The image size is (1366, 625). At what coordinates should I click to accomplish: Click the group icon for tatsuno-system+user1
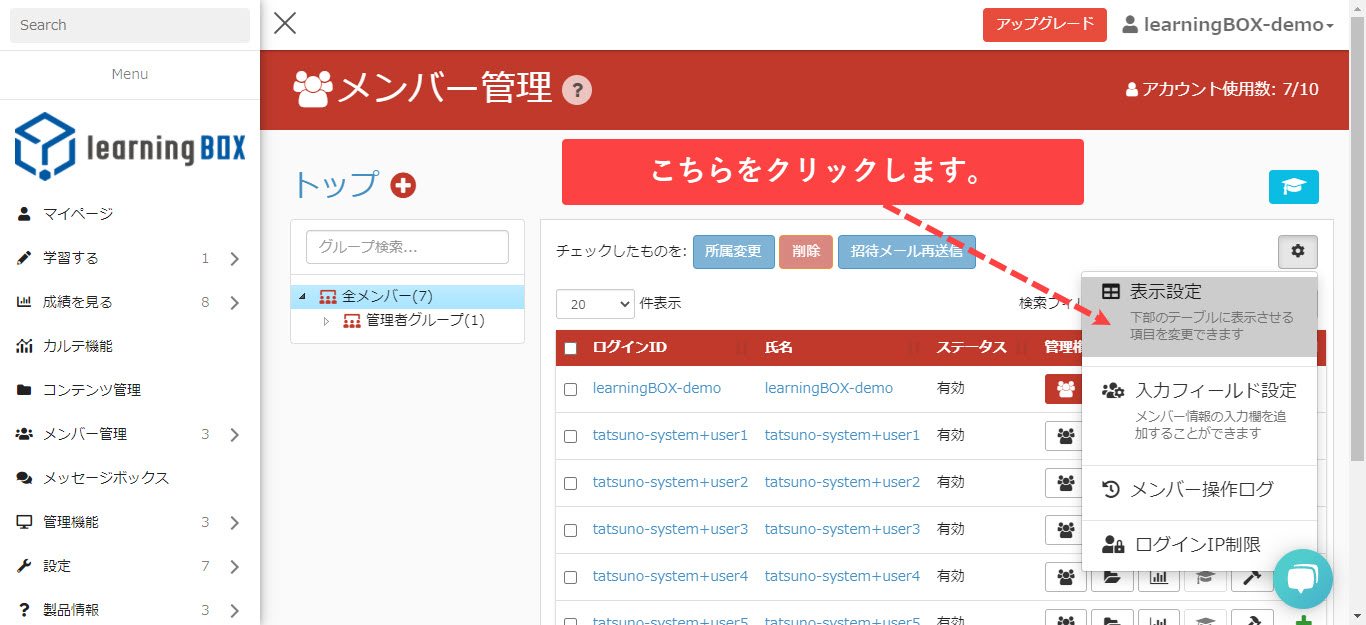tap(1065, 436)
